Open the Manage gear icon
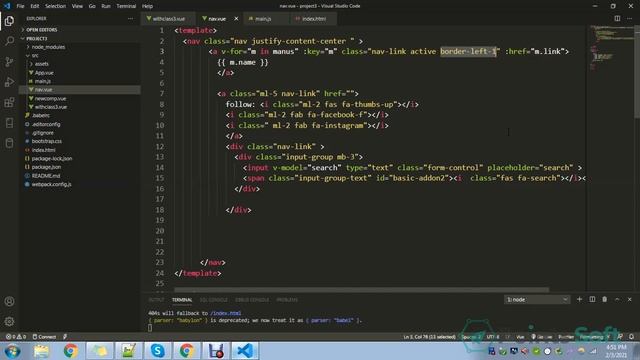This screenshot has width=640, height=360. click(9, 322)
